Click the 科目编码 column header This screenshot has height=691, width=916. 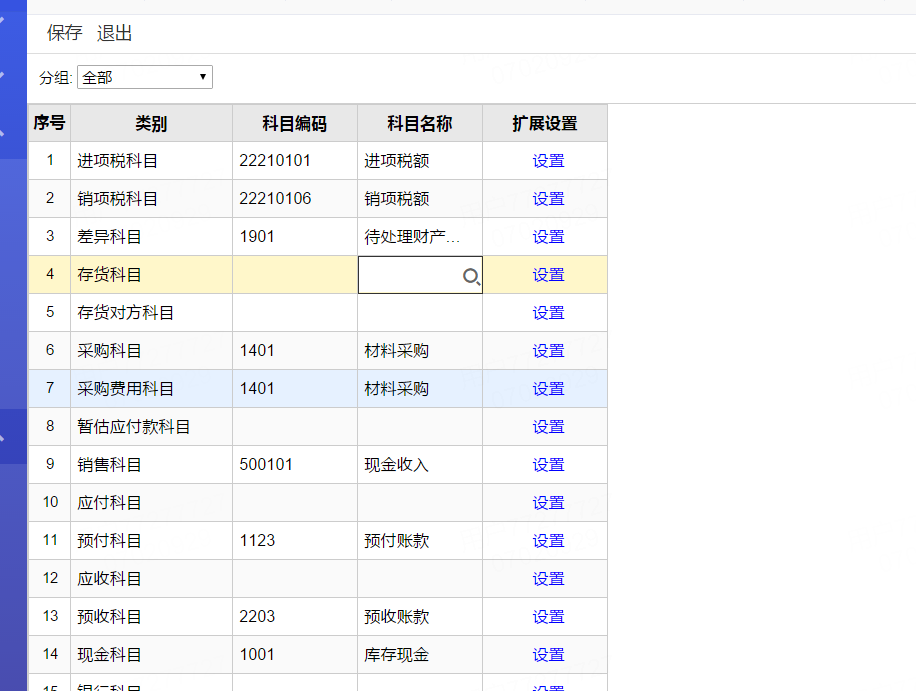point(295,123)
